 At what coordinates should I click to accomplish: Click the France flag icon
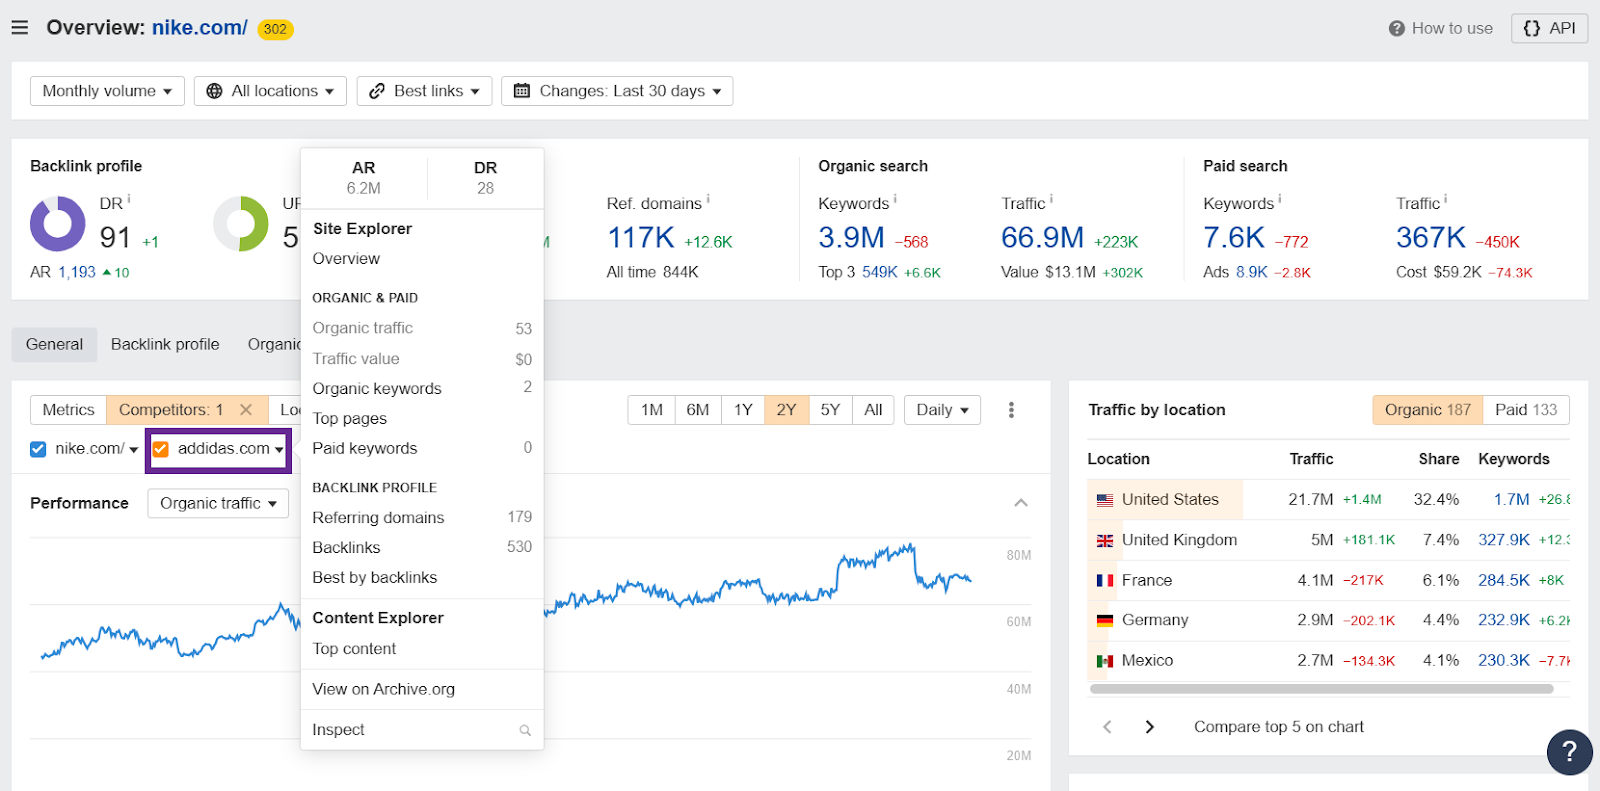[1105, 581]
